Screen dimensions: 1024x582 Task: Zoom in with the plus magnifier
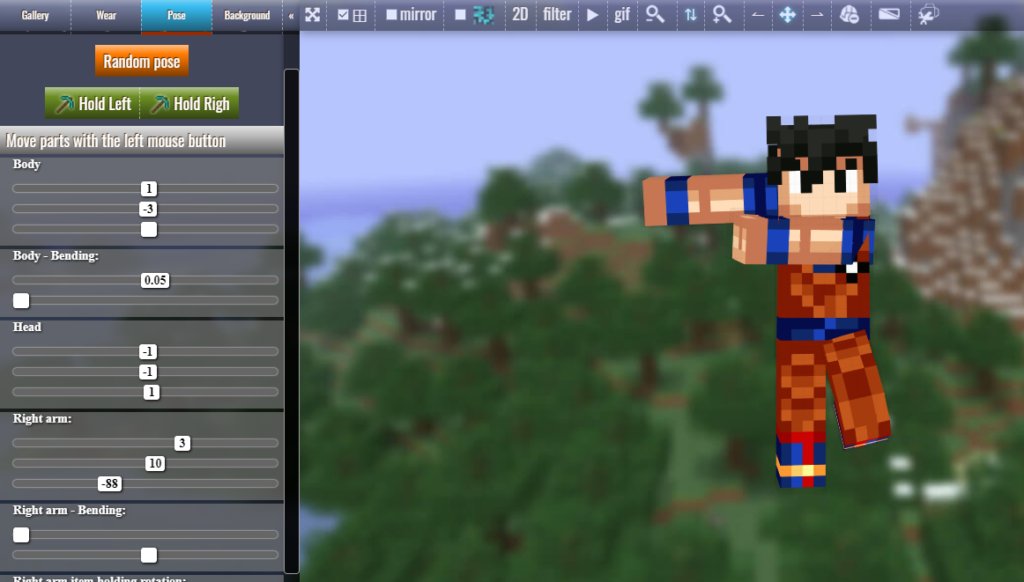click(x=722, y=14)
